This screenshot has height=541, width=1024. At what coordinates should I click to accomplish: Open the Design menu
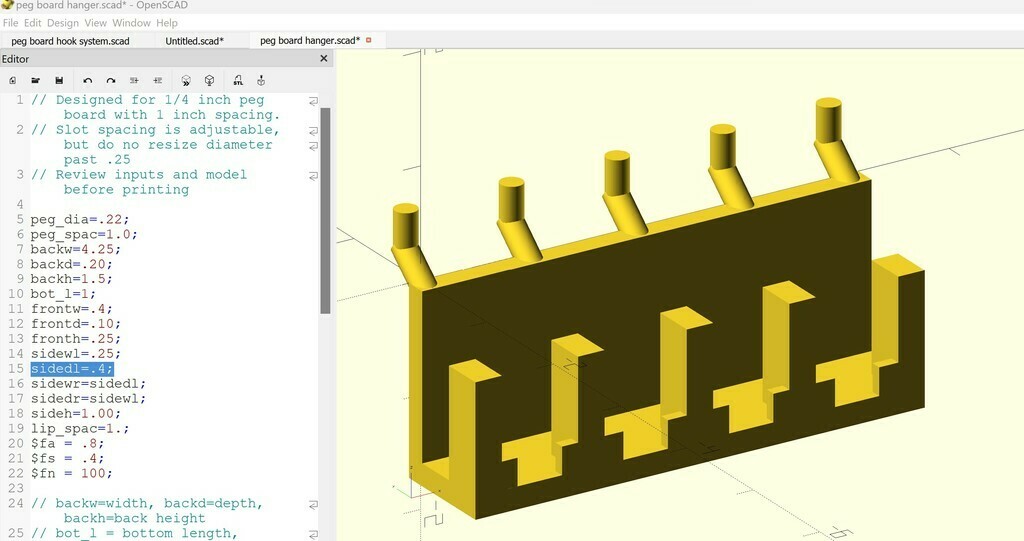tap(62, 23)
